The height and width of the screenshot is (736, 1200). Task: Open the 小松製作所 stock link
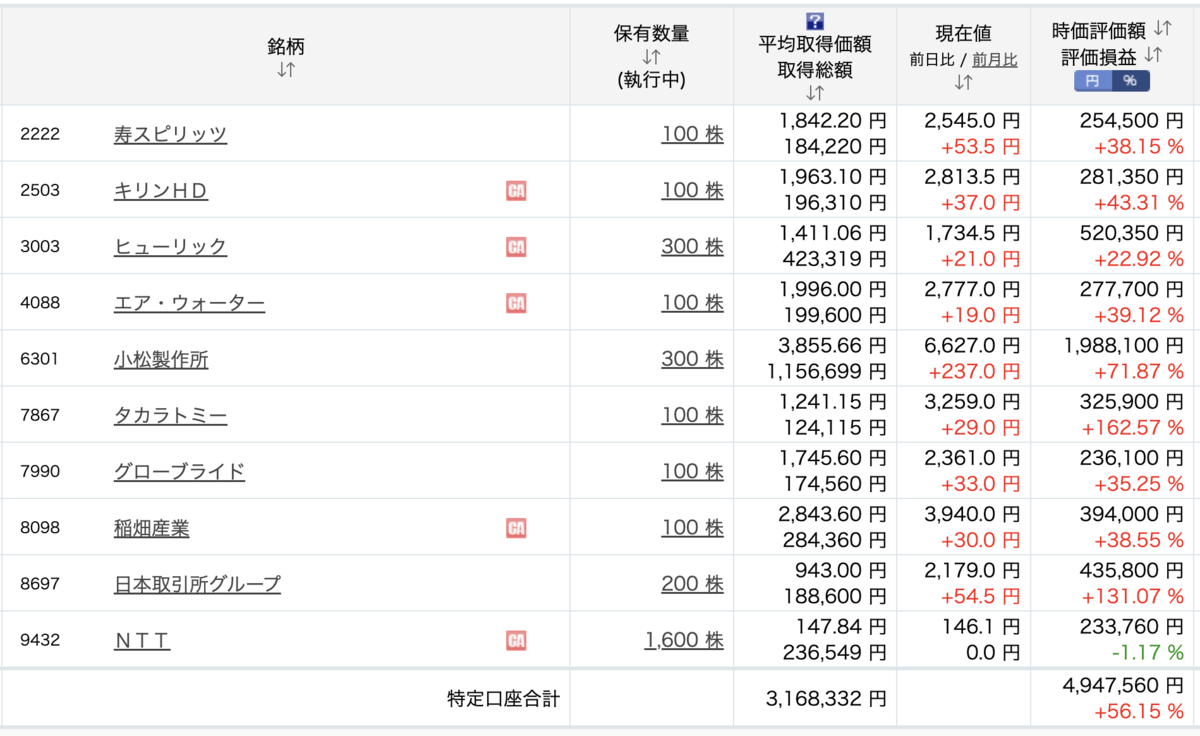point(161,359)
